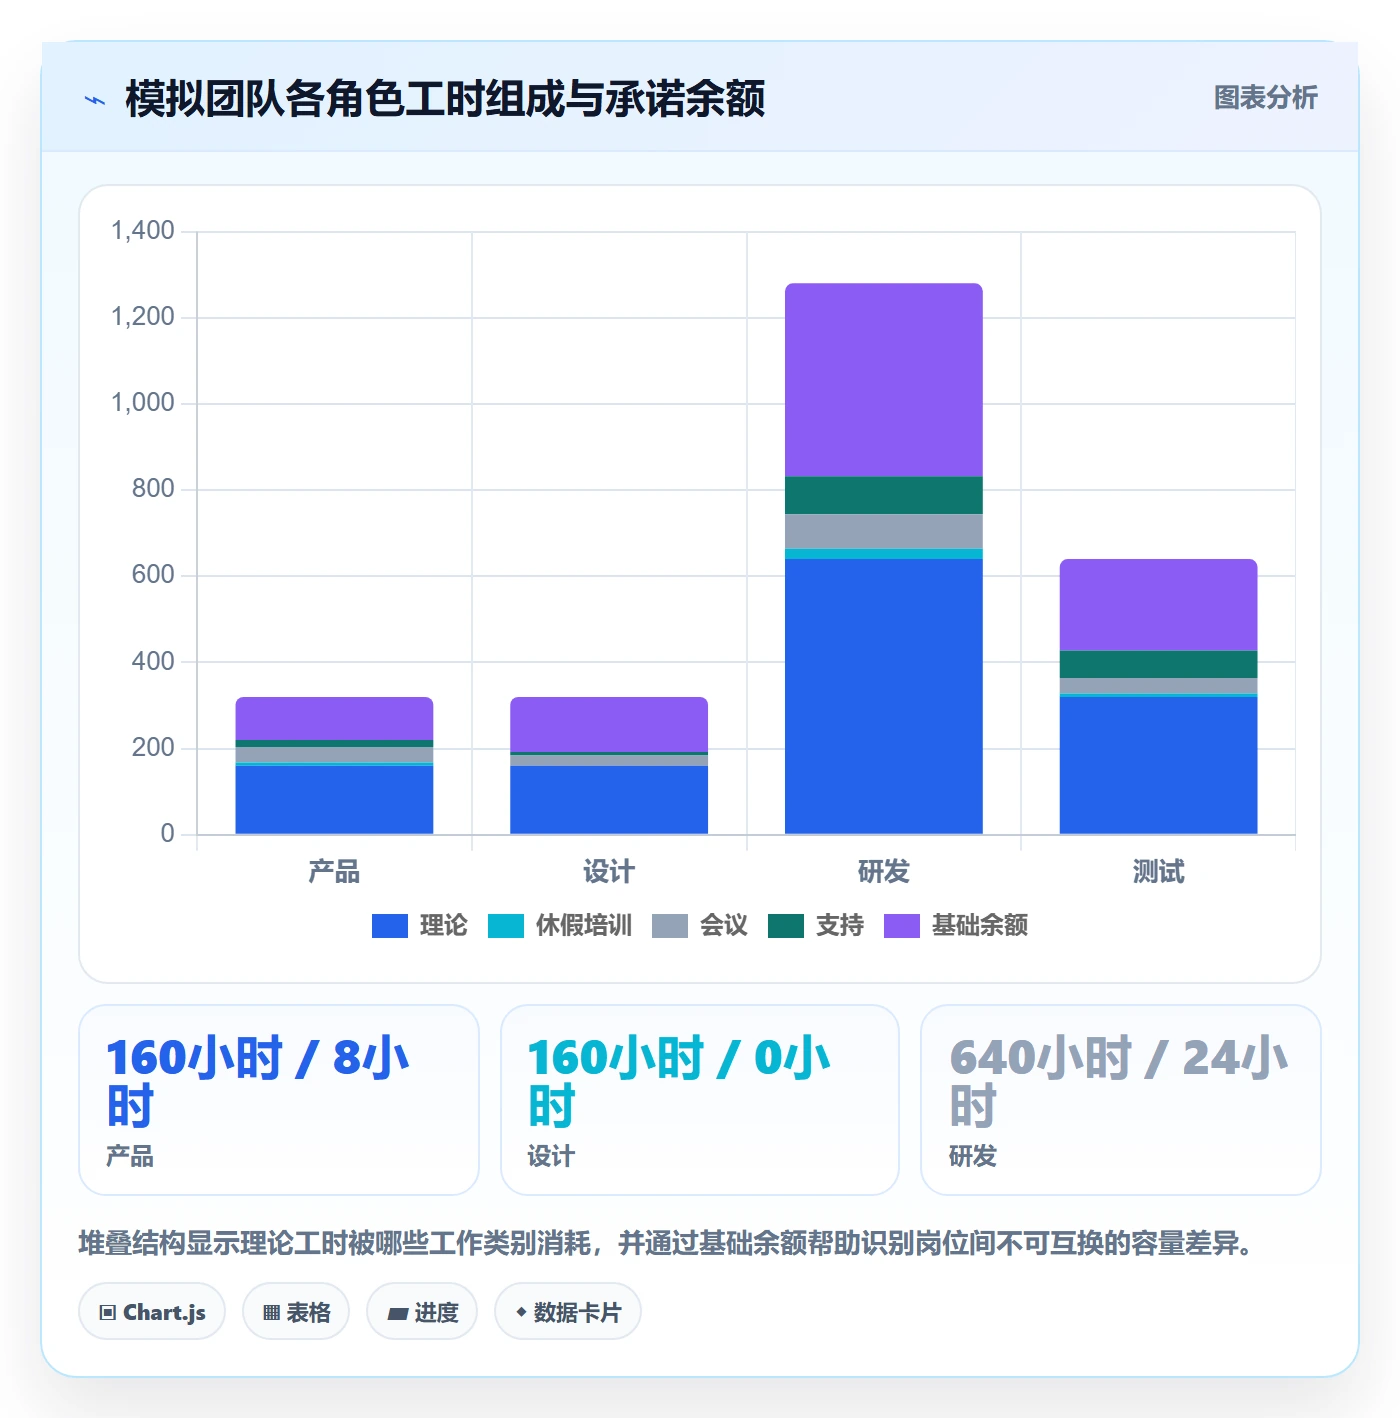Click the purple 基础余额 segment of 产品 bar
The width and height of the screenshot is (1400, 1418).
(x=334, y=718)
